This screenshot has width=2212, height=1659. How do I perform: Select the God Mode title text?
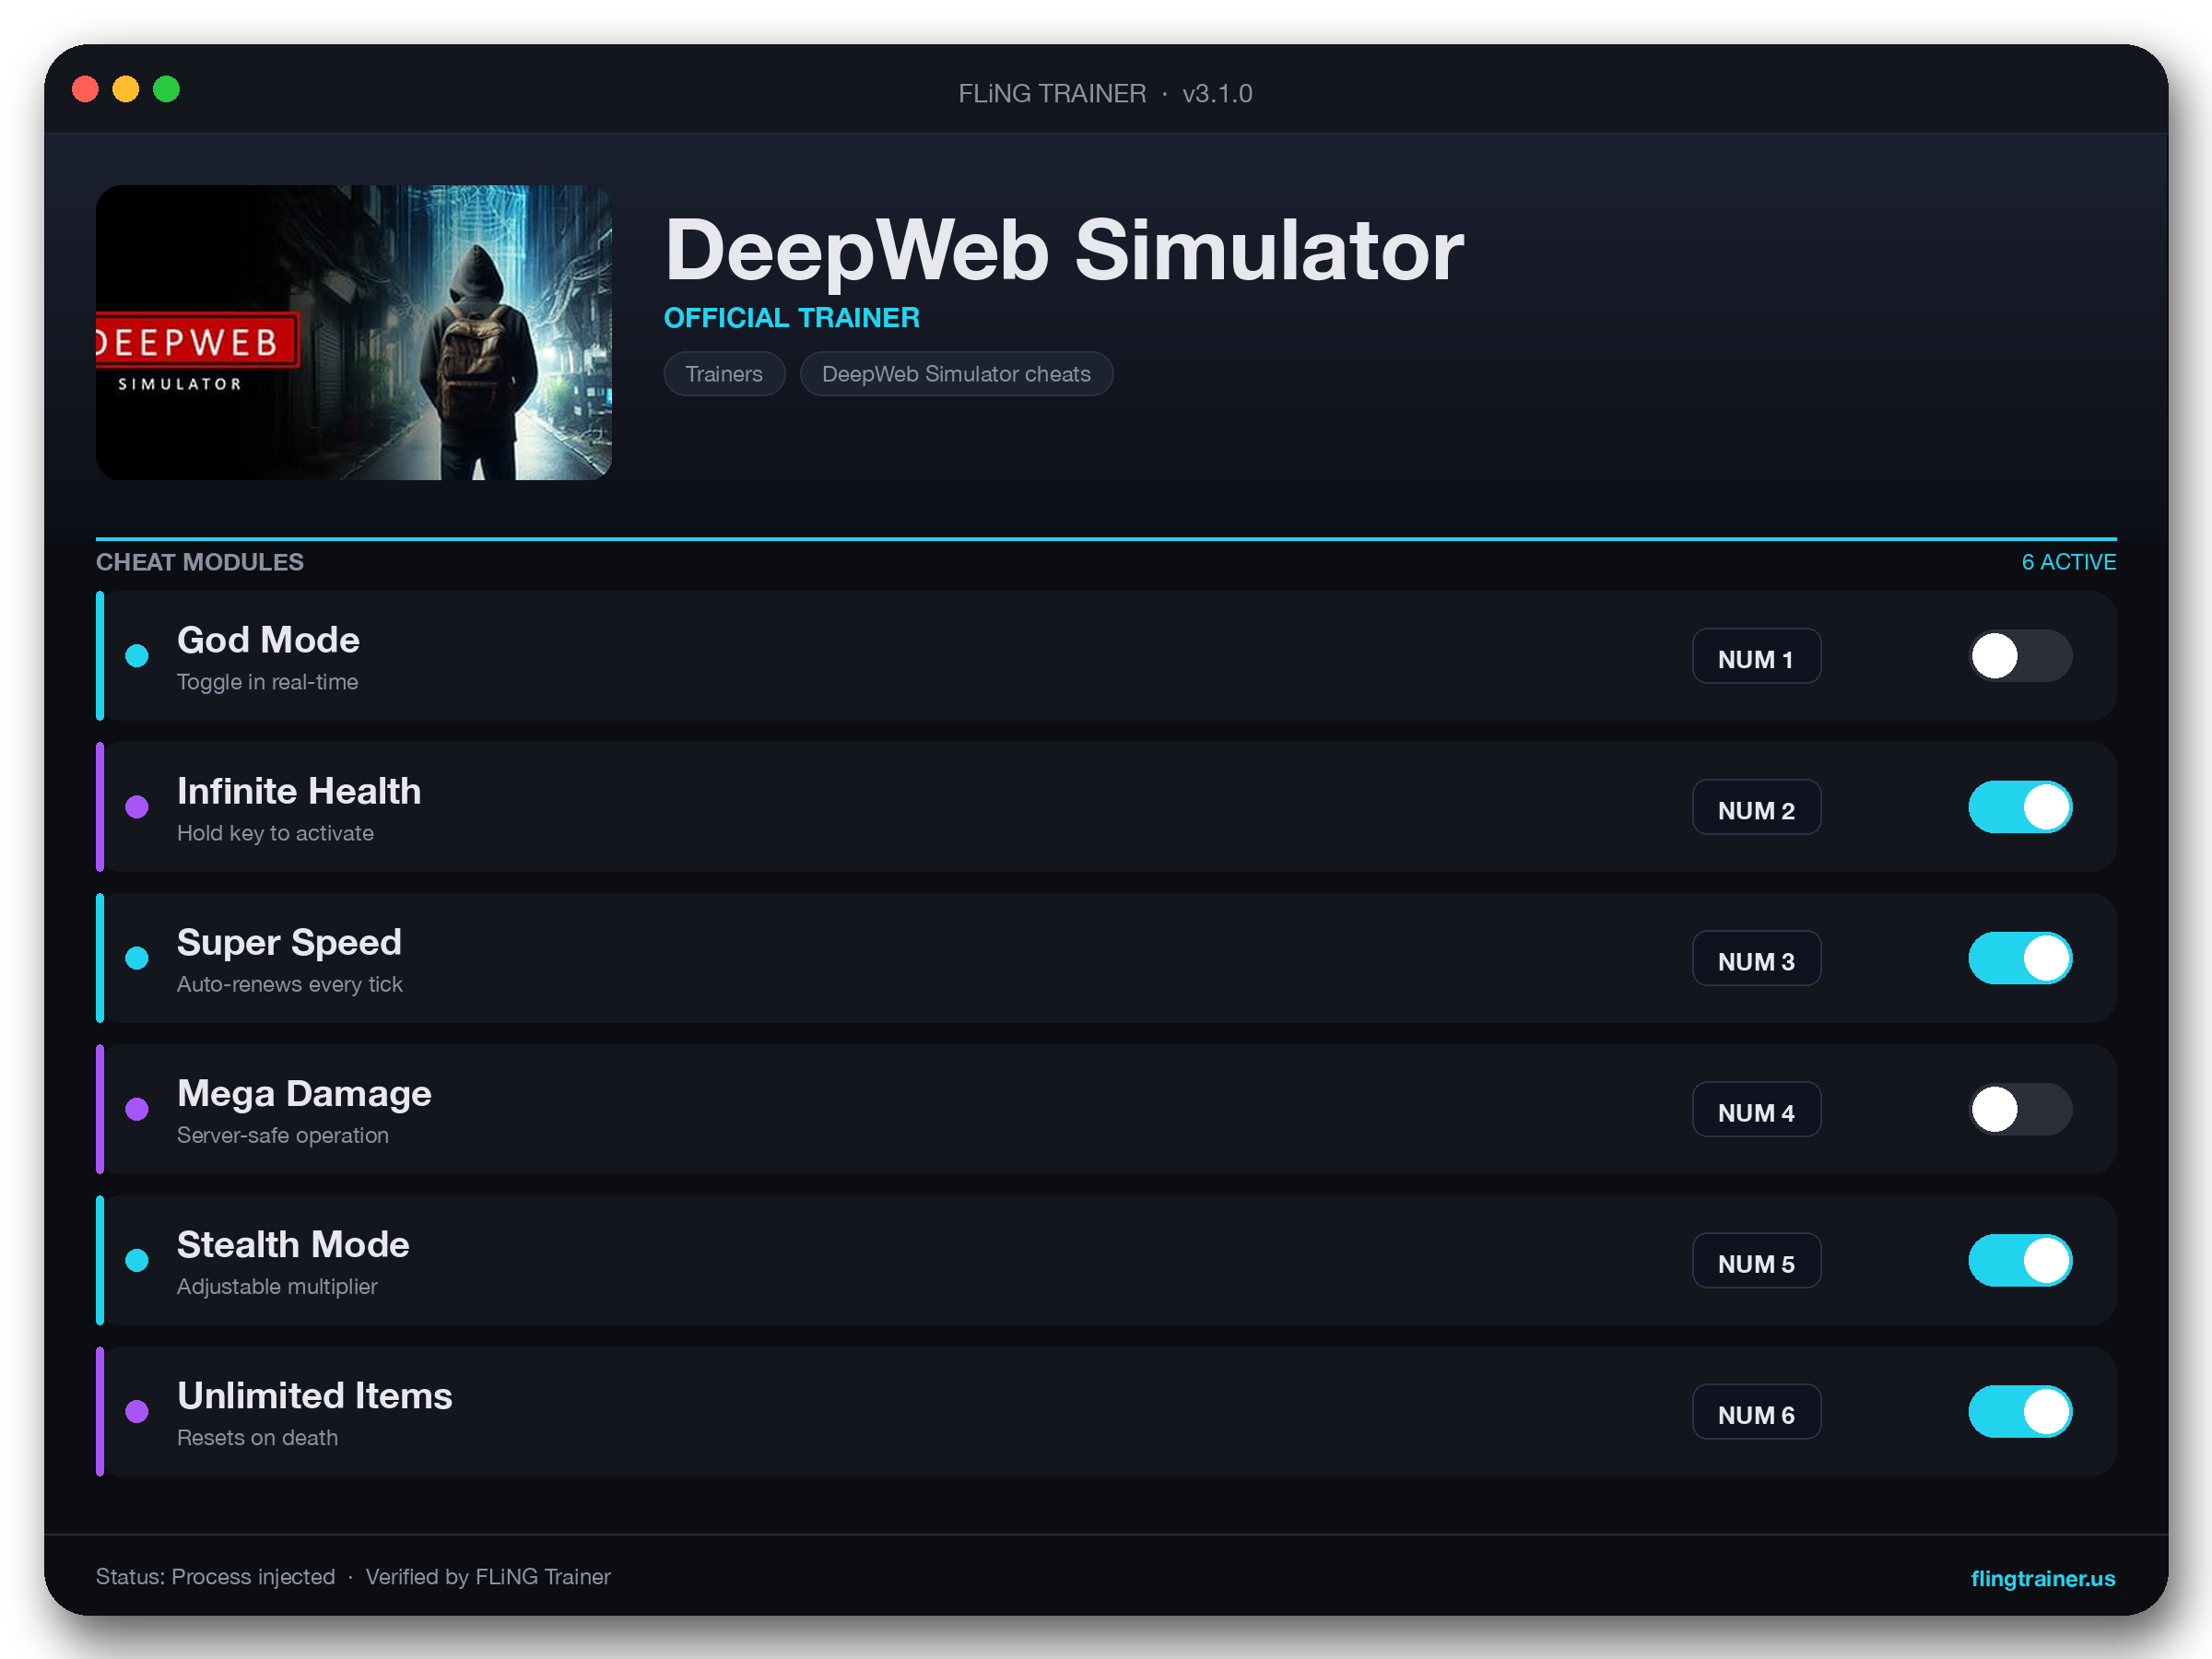coord(268,640)
